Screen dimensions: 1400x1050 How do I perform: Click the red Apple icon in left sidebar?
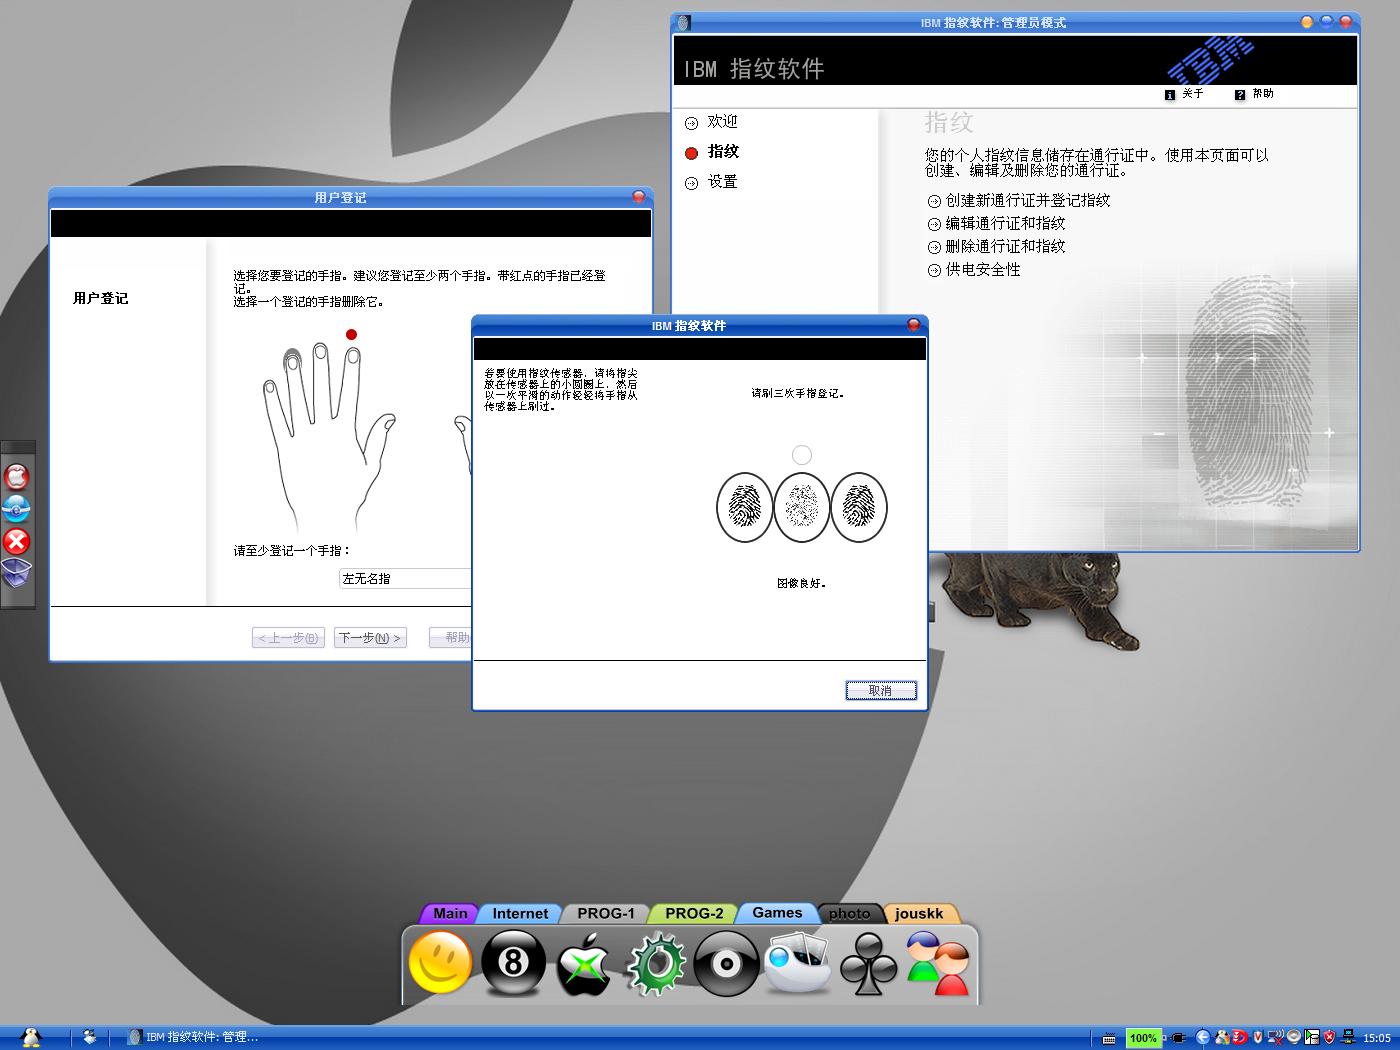point(17,476)
